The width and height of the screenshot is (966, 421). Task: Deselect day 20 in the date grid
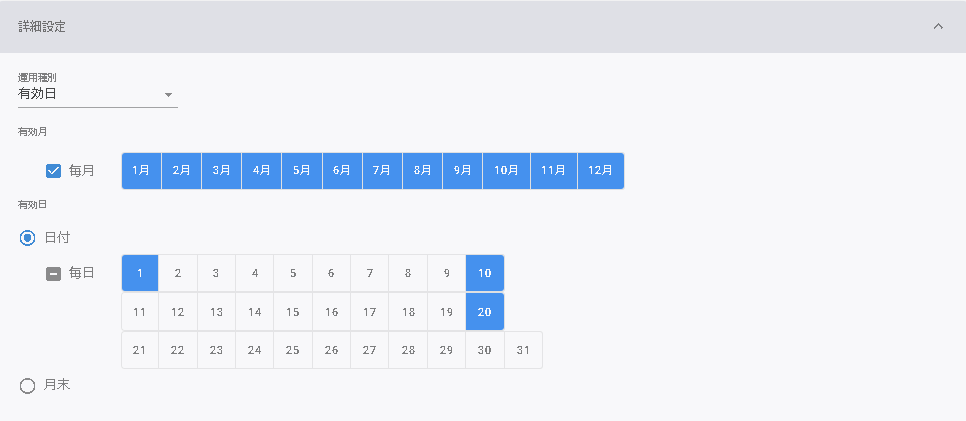(485, 312)
